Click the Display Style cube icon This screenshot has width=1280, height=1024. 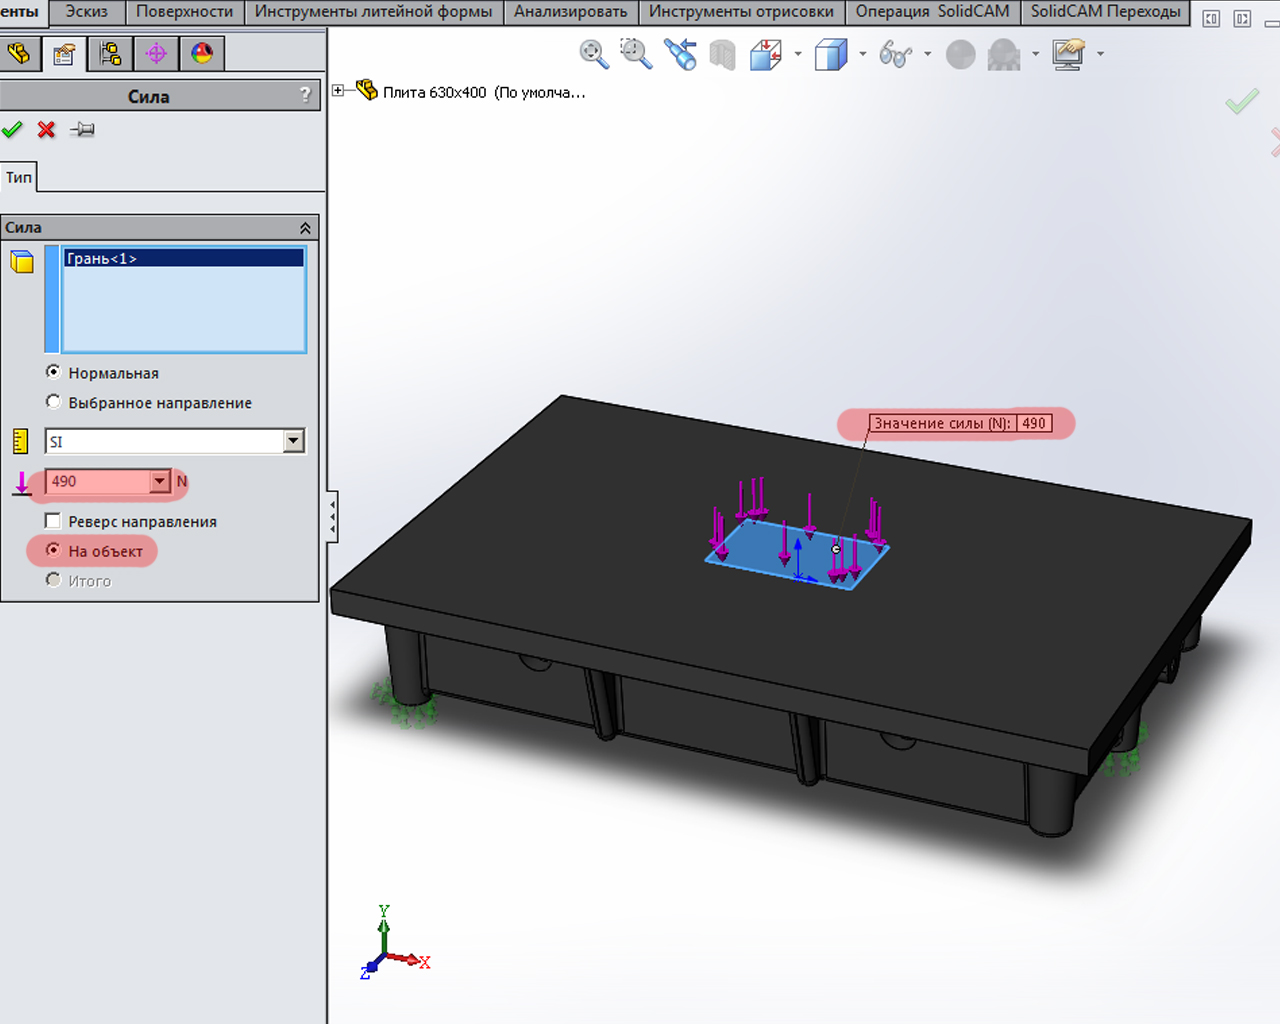point(830,54)
